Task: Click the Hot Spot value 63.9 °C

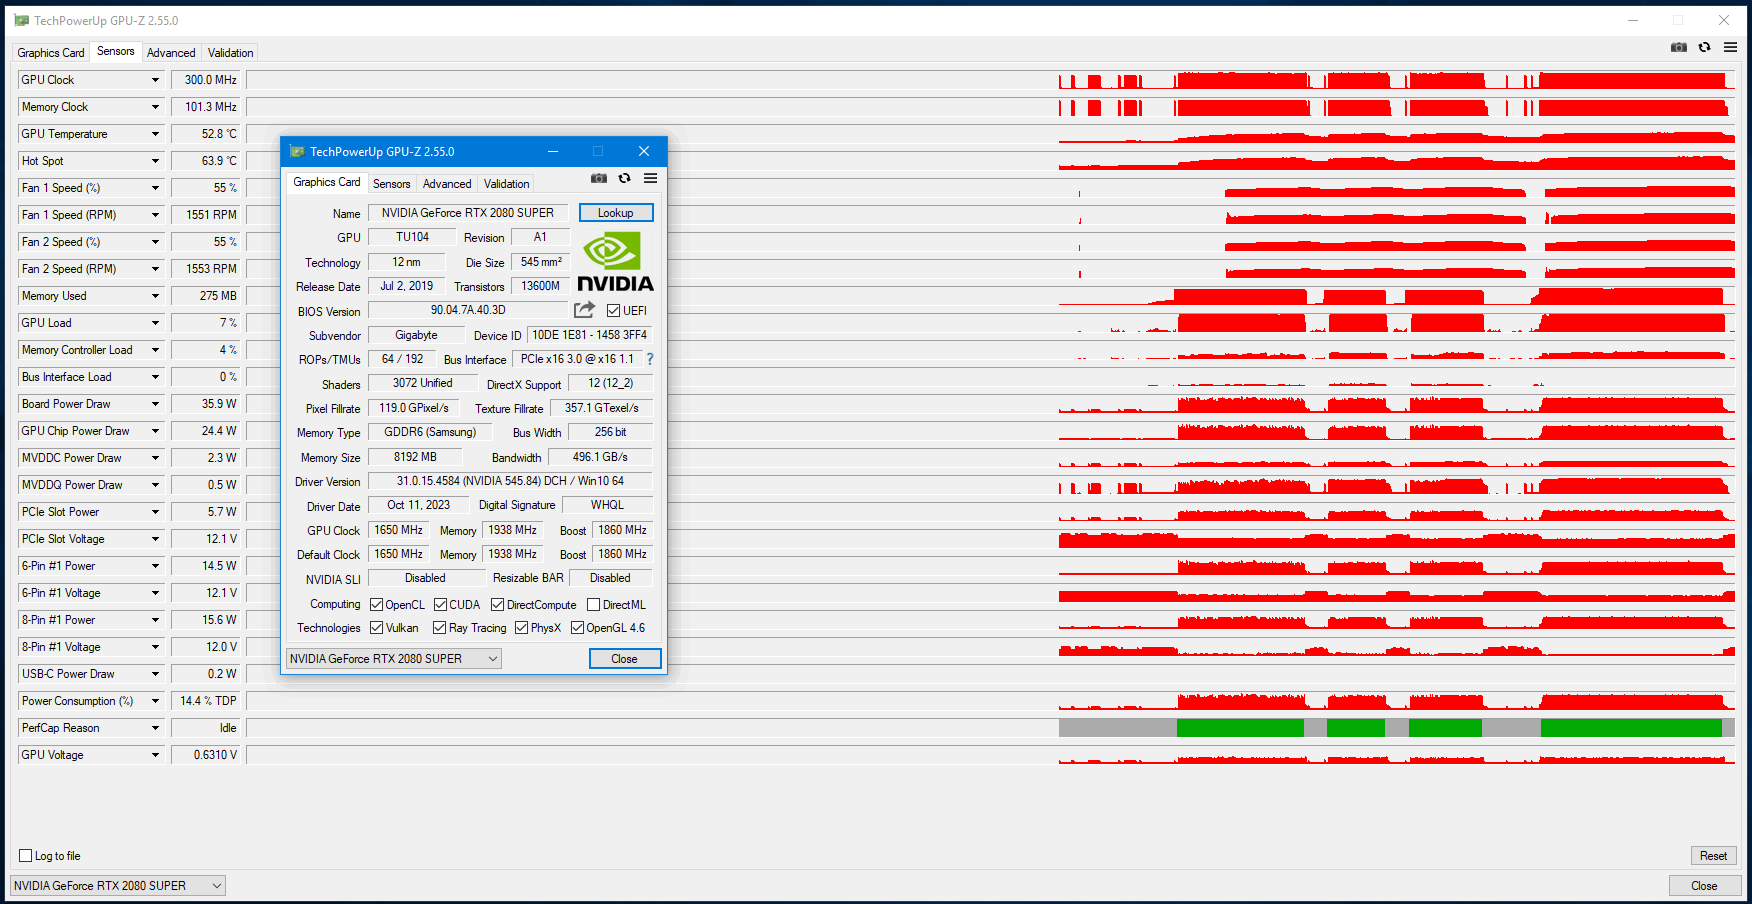Action: 206,161
